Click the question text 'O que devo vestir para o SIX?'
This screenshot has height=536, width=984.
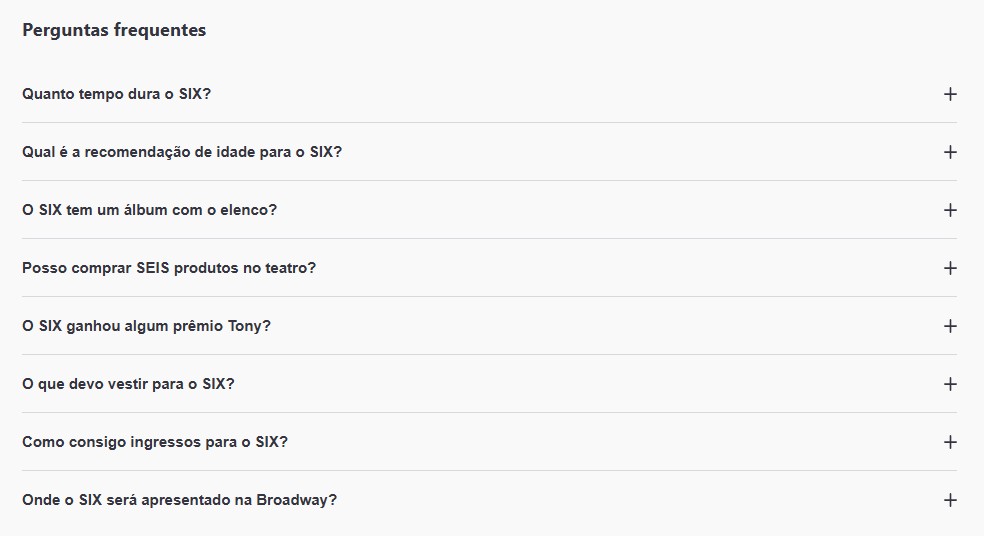coord(128,384)
